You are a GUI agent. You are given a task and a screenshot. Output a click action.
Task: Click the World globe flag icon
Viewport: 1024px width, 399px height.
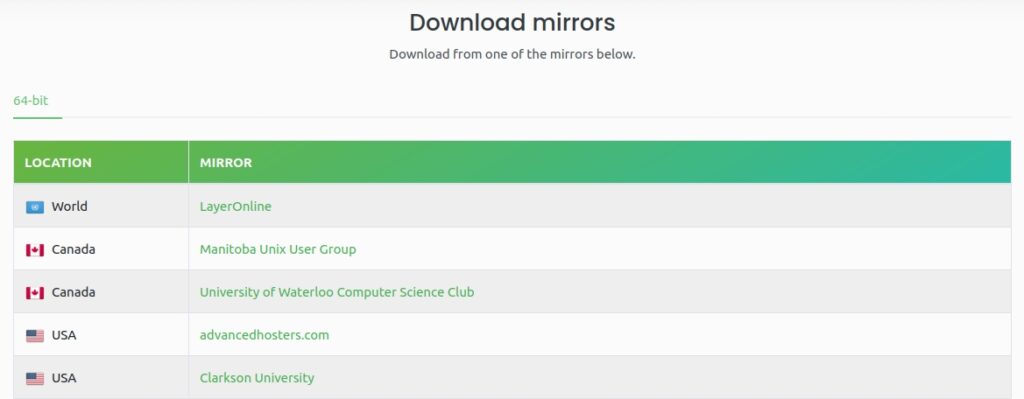click(x=35, y=207)
